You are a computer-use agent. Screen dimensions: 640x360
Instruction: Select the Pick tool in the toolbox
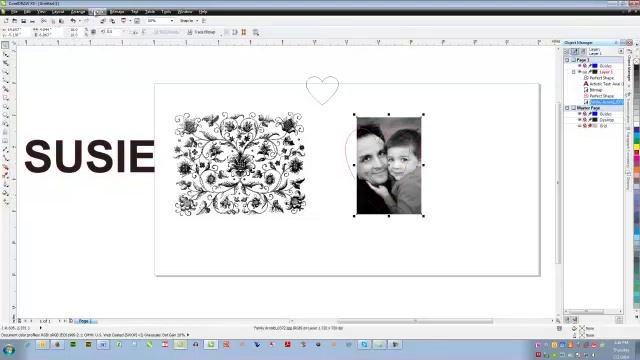[5, 46]
